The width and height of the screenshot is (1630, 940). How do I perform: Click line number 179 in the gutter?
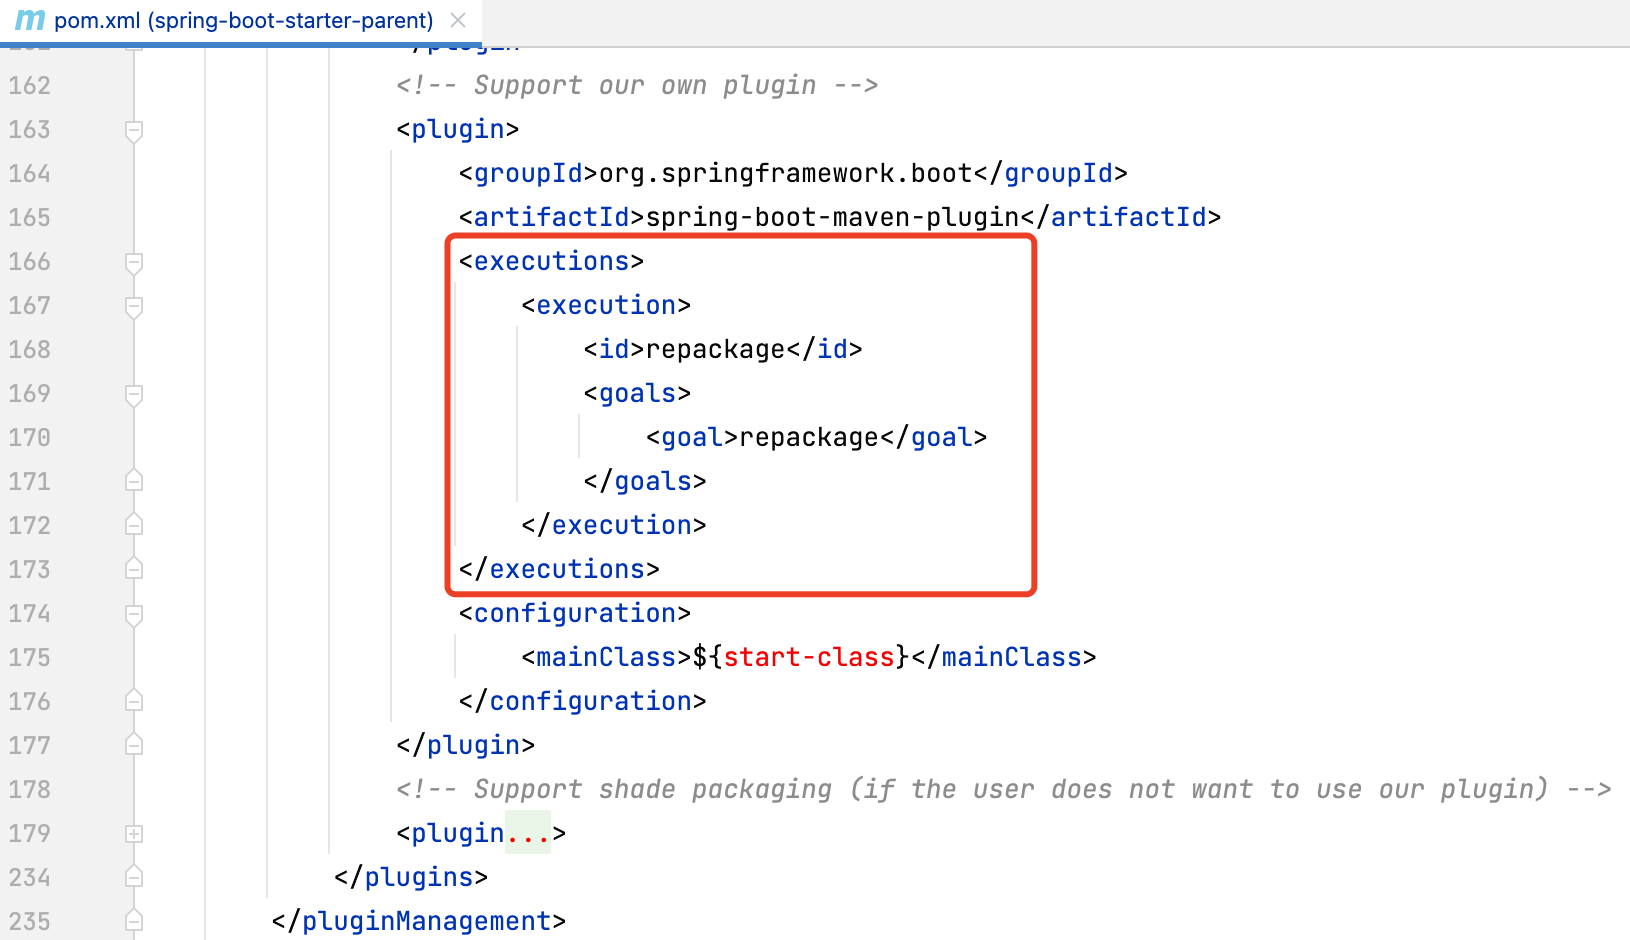point(30,834)
